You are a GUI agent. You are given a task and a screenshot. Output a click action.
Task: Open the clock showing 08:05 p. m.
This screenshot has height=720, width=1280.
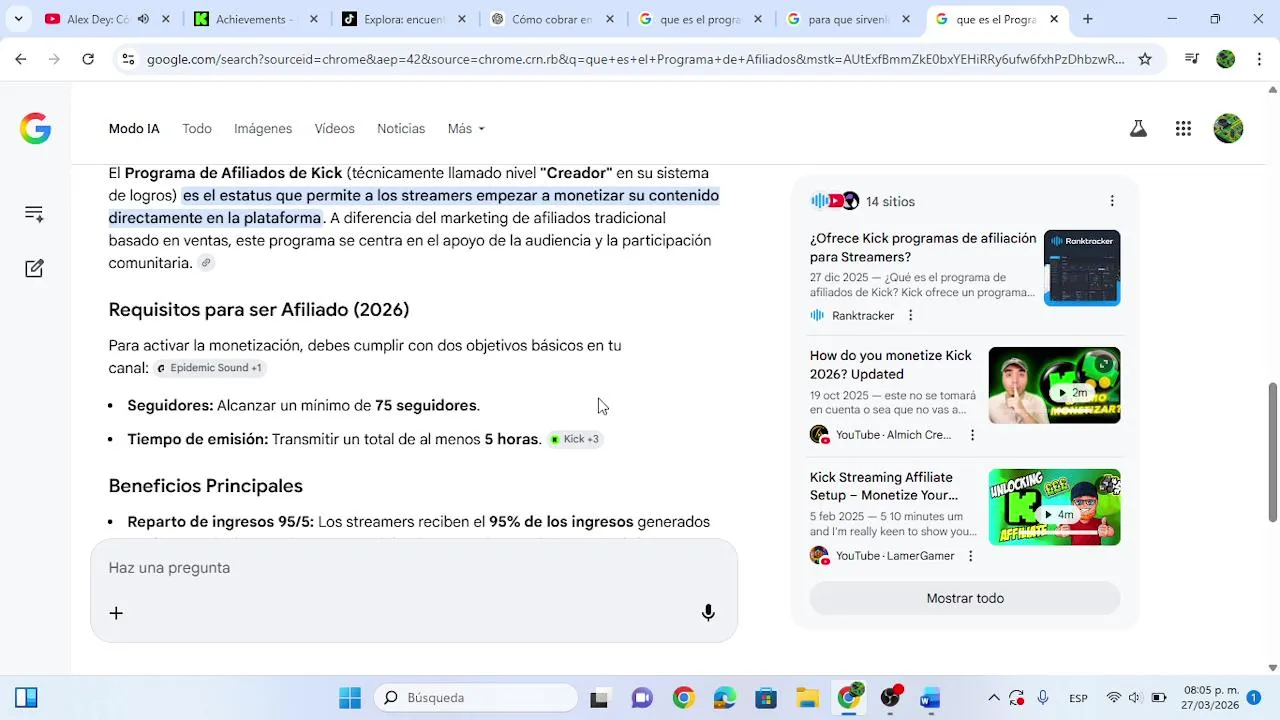[1211, 698]
